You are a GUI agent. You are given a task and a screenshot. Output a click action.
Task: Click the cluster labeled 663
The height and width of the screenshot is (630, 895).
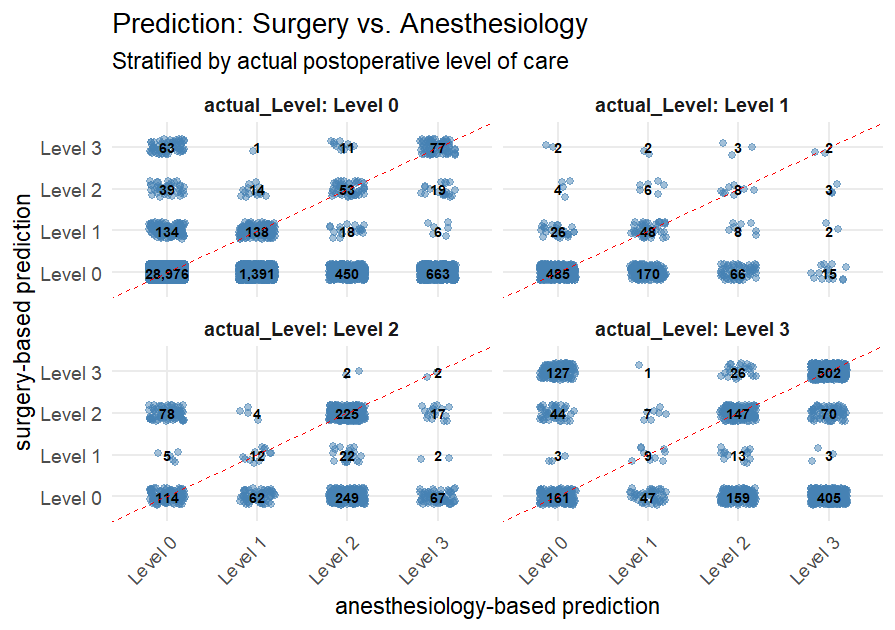(x=437, y=273)
